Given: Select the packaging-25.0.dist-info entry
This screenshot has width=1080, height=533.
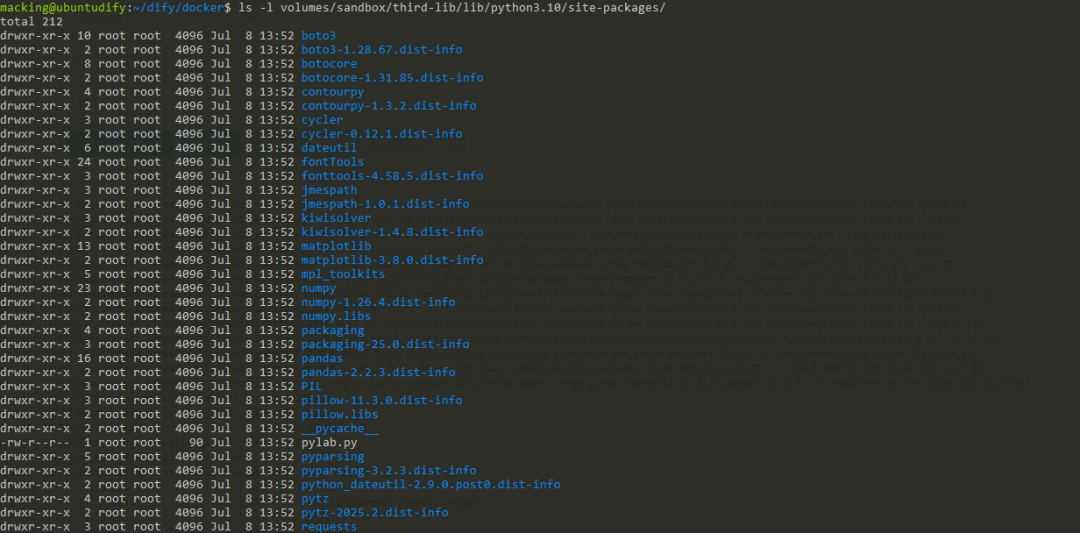Looking at the screenshot, I should tap(385, 343).
